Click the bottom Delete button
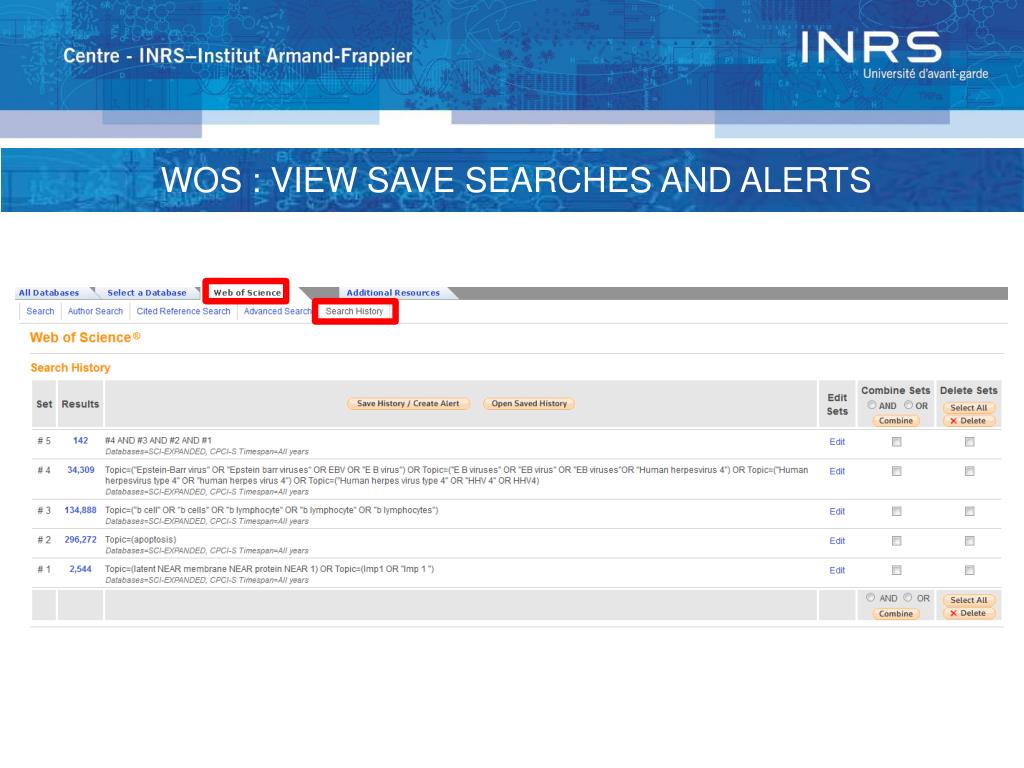The height and width of the screenshot is (768, 1024). (x=969, y=613)
